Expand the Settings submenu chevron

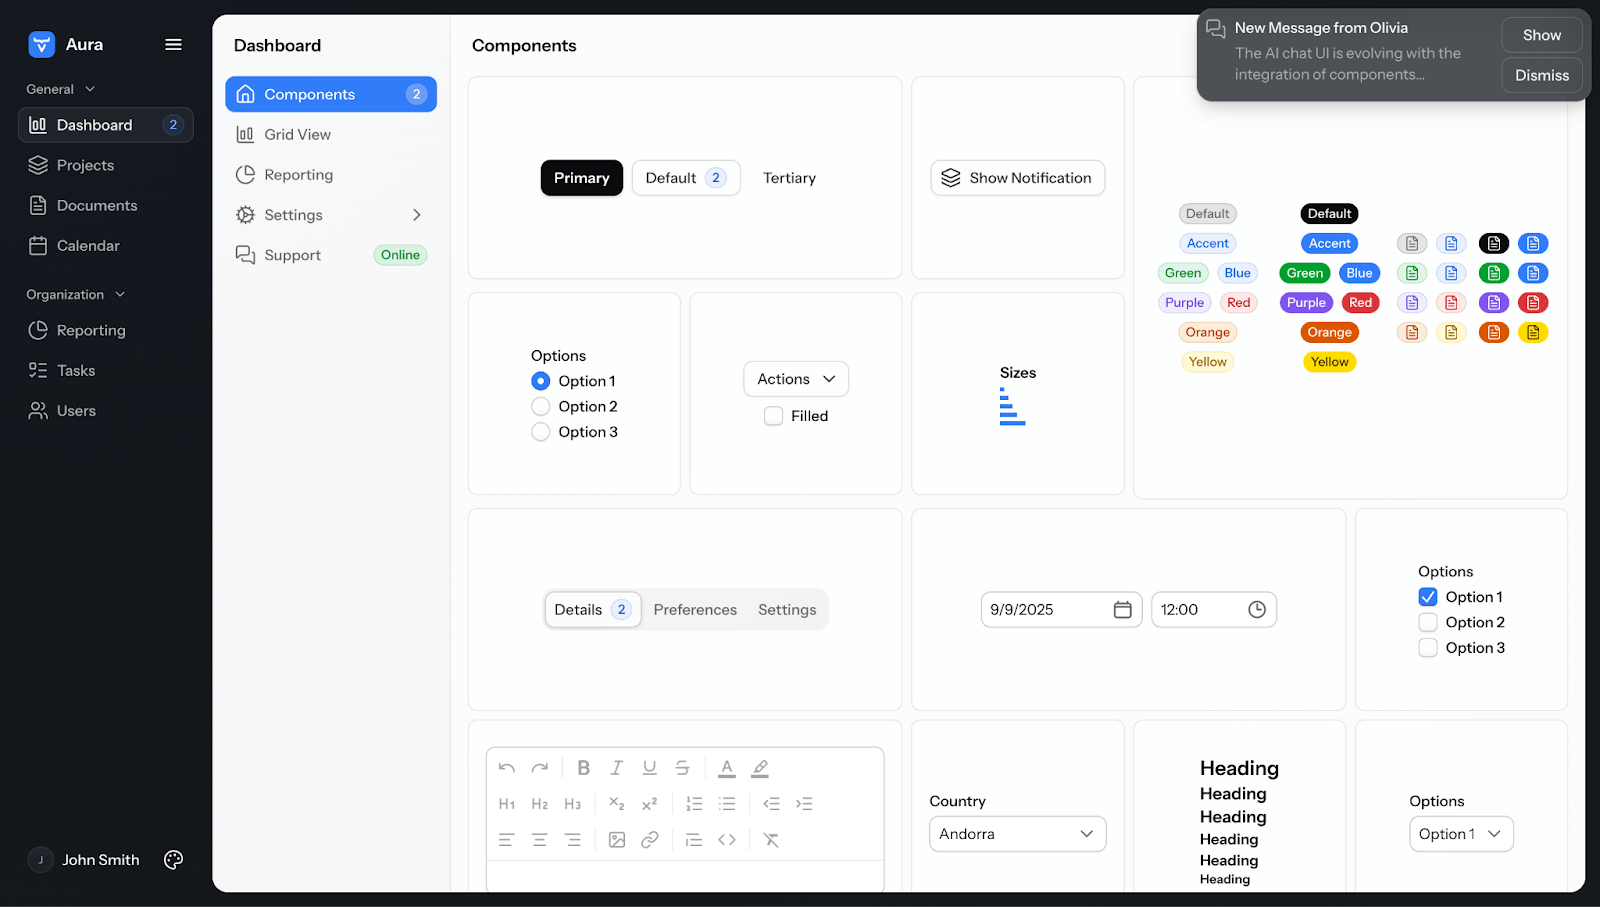point(417,215)
